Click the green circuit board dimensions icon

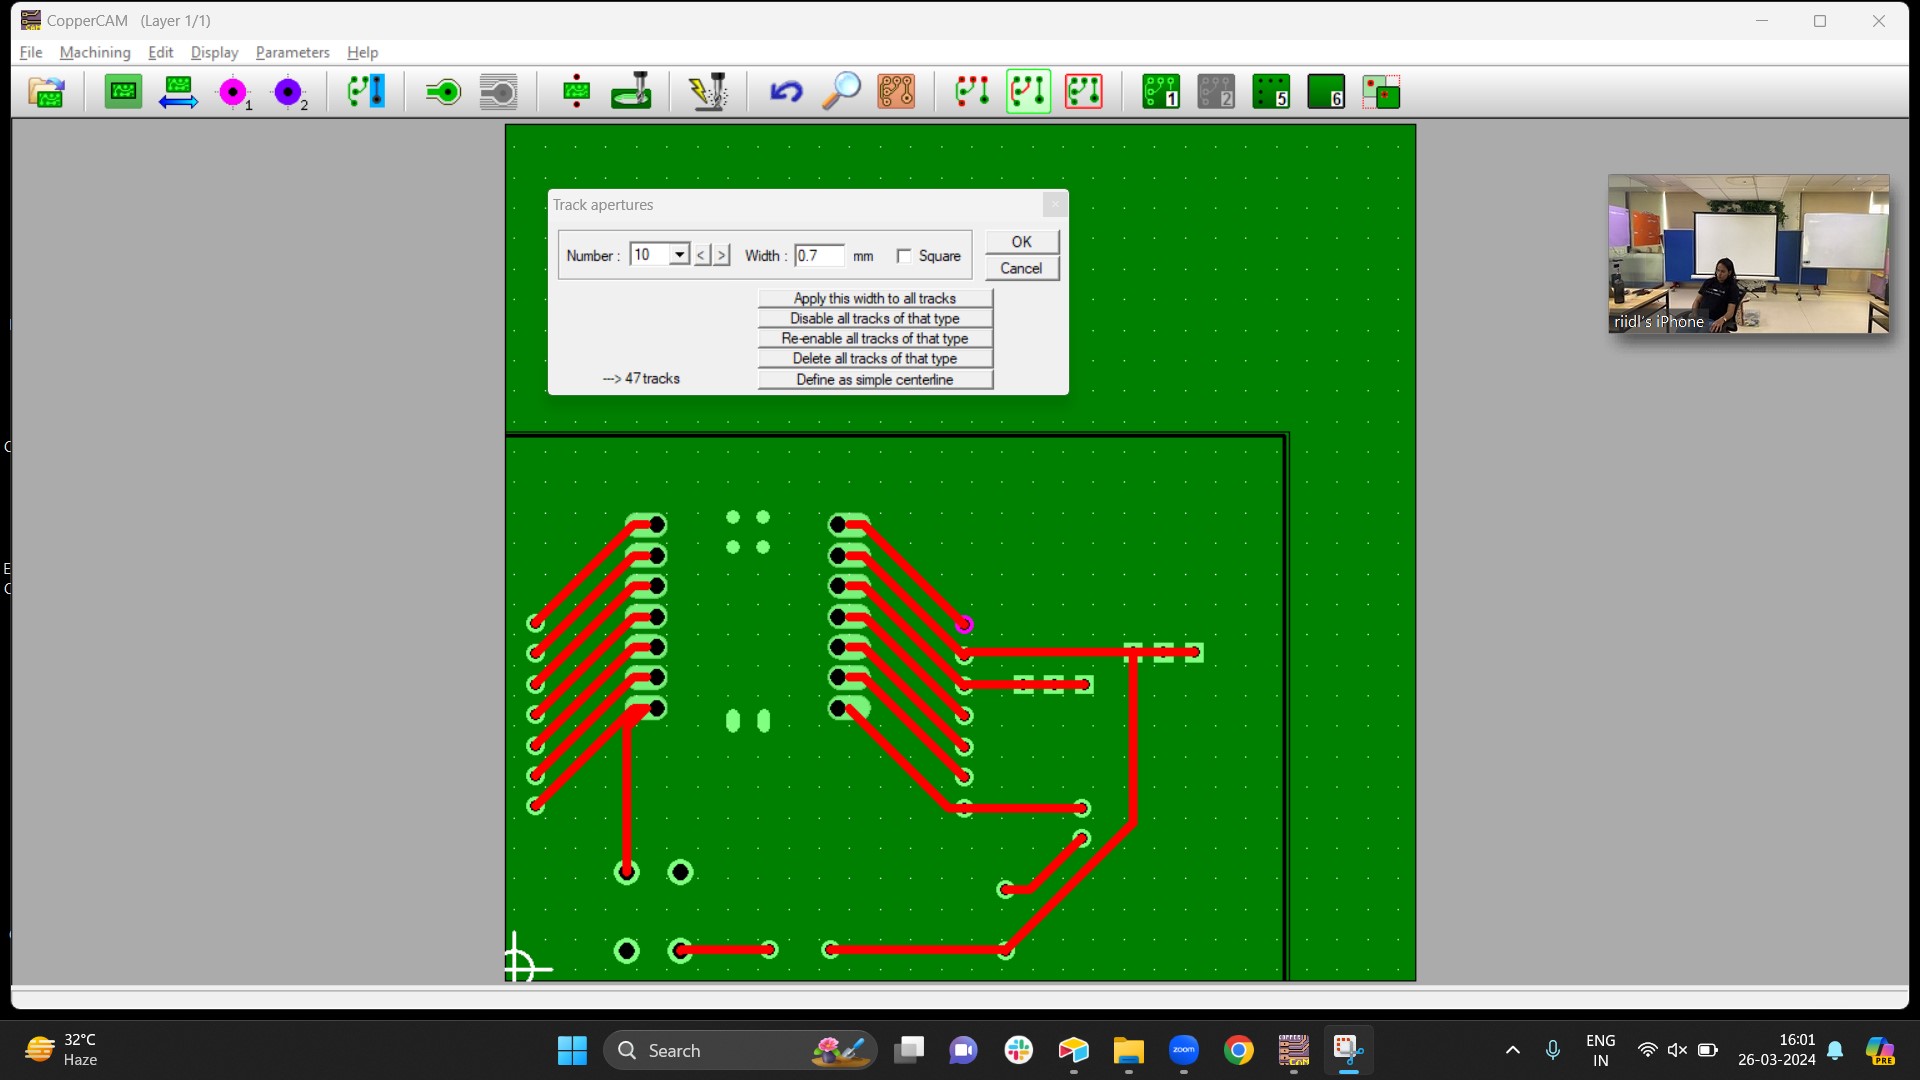click(124, 93)
